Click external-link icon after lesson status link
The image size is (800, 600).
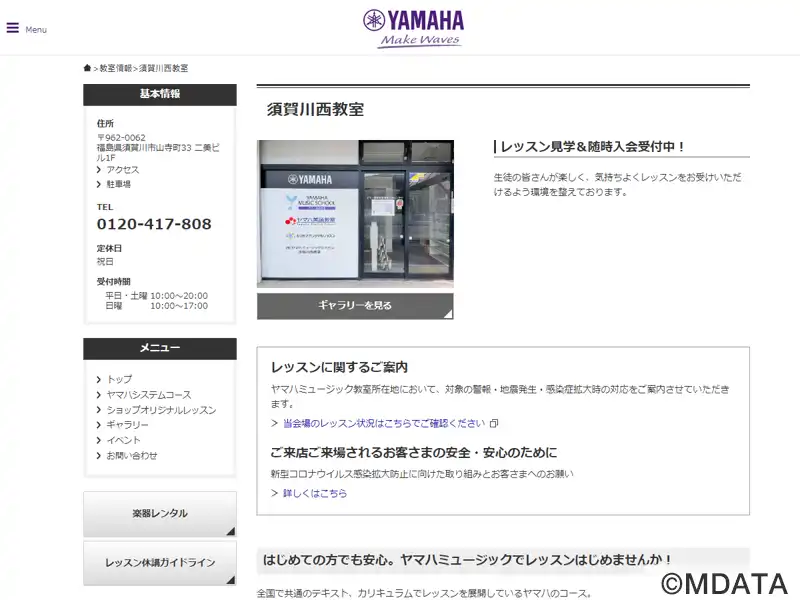[494, 423]
